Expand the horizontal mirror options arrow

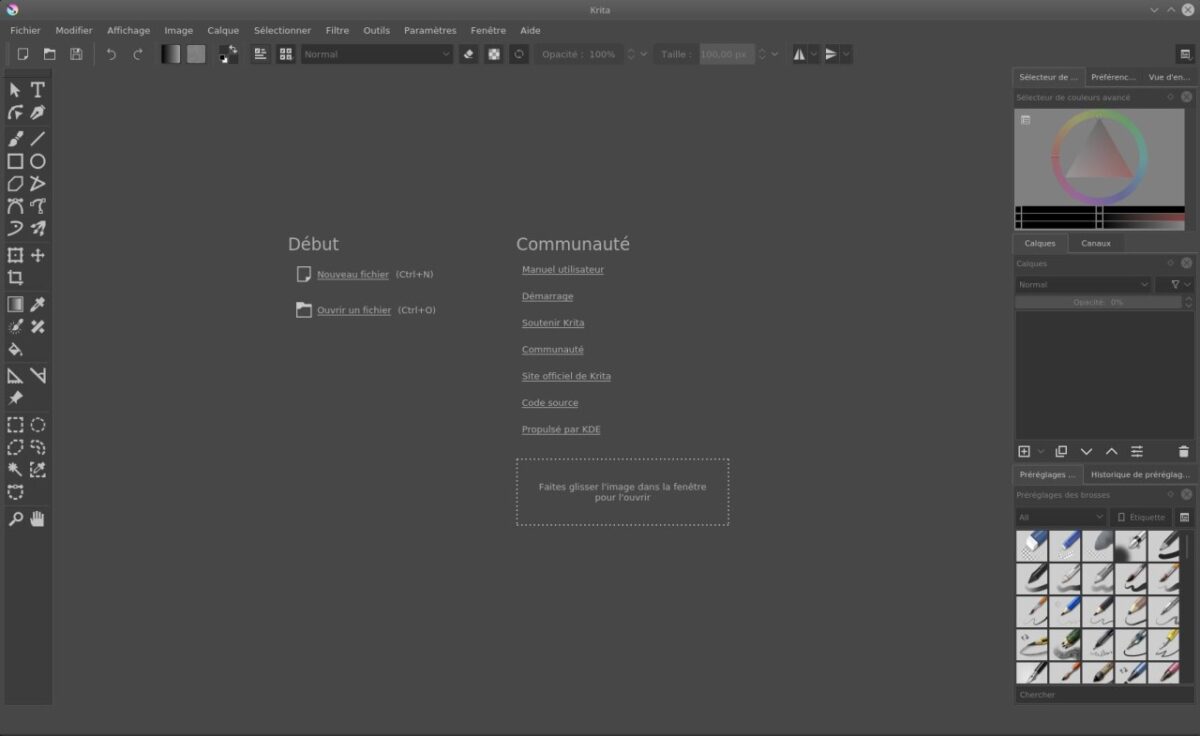coord(814,54)
